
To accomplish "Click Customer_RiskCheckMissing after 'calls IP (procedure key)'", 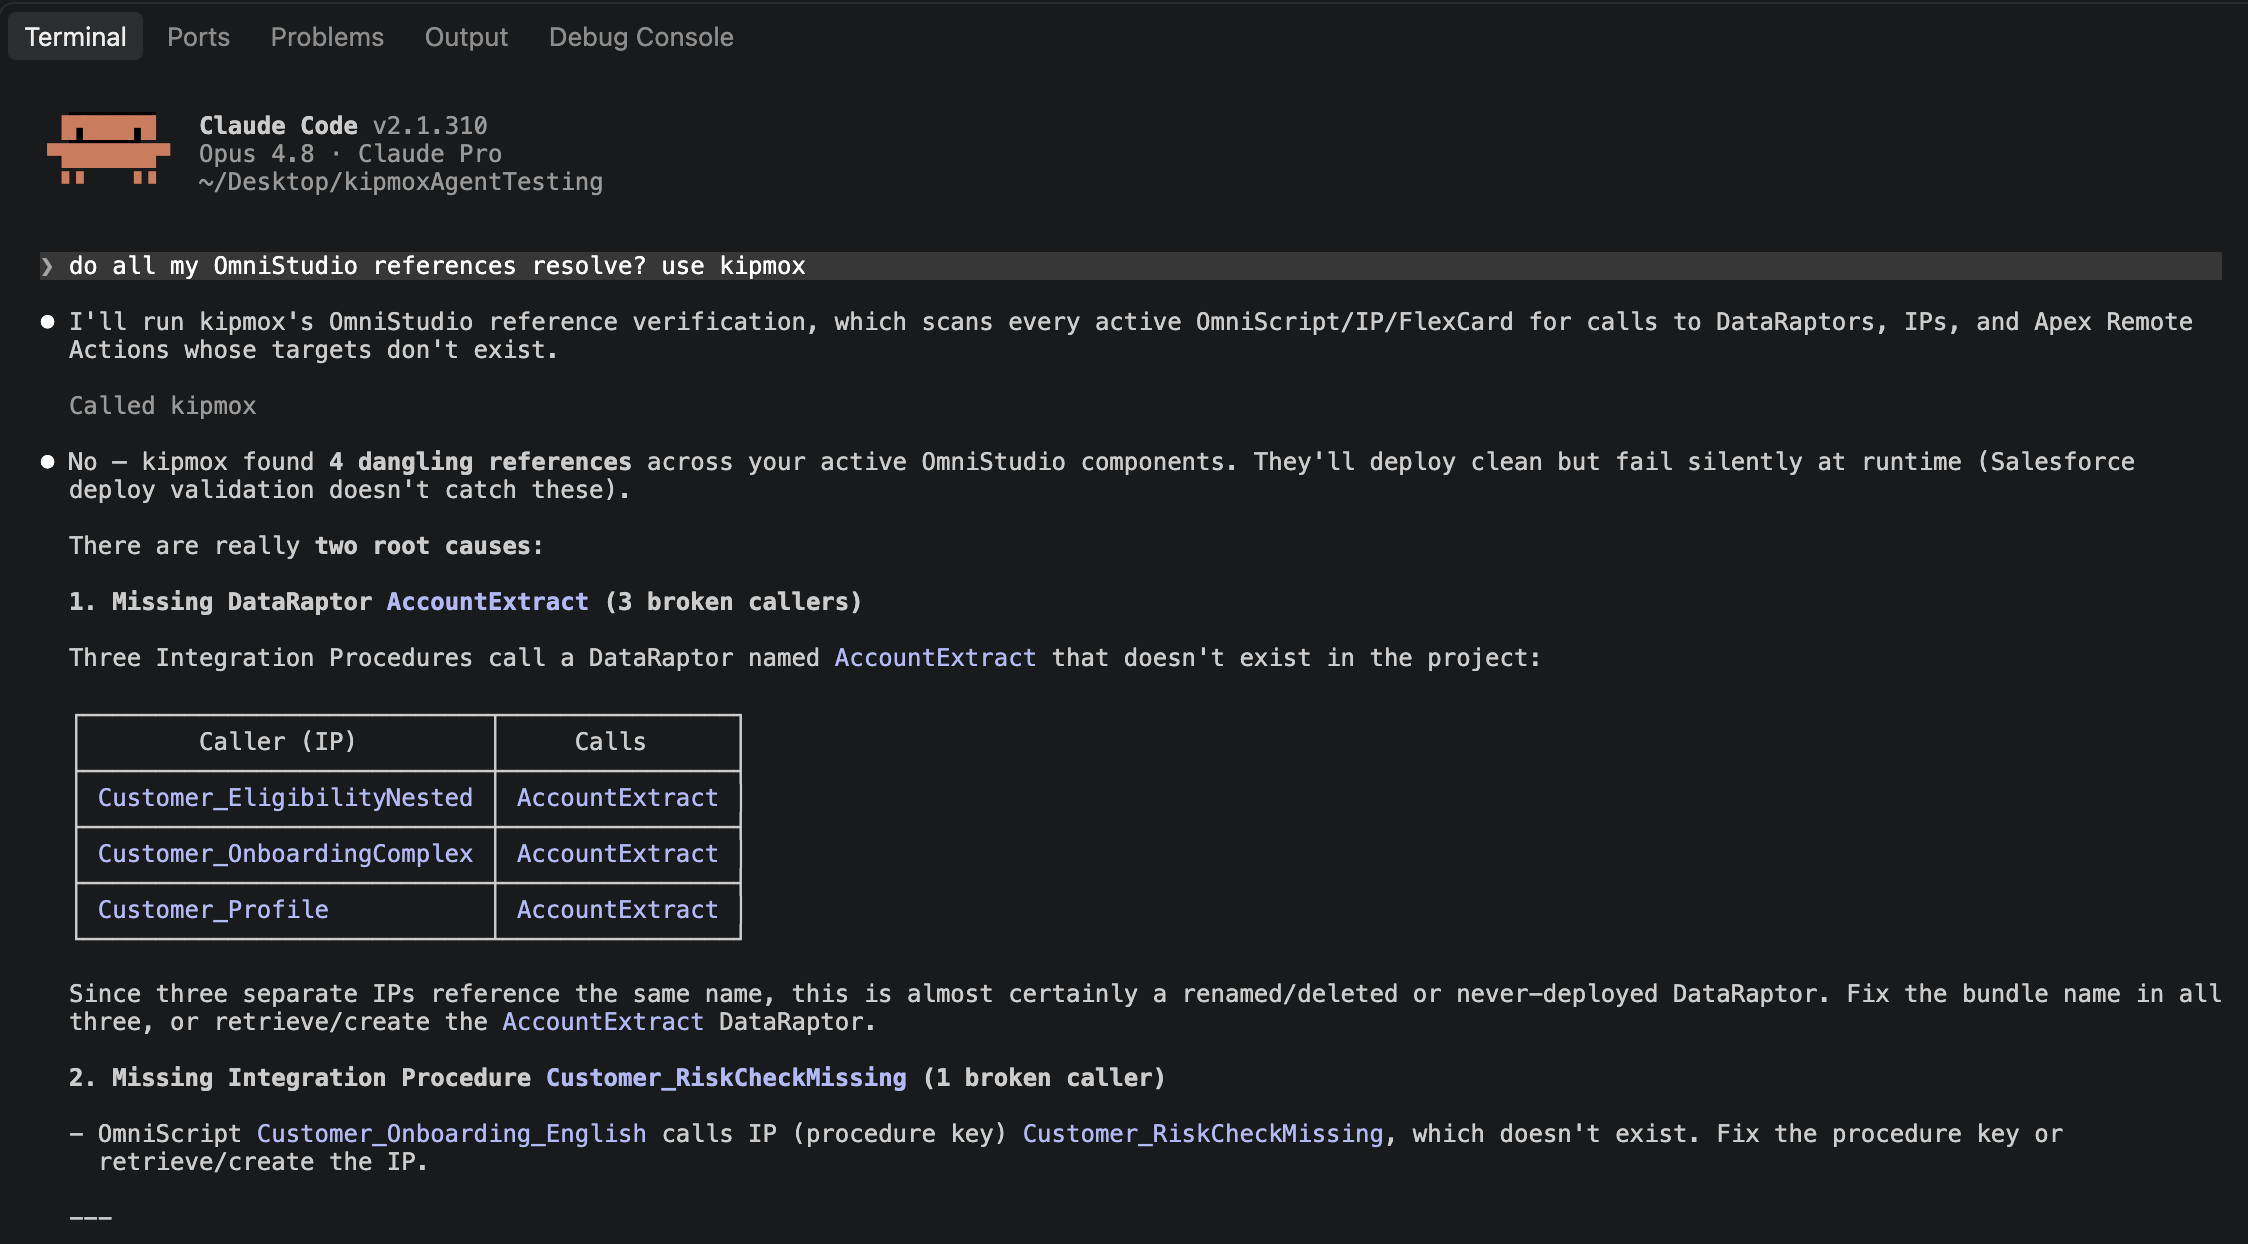I will pyautogui.click(x=1203, y=1134).
